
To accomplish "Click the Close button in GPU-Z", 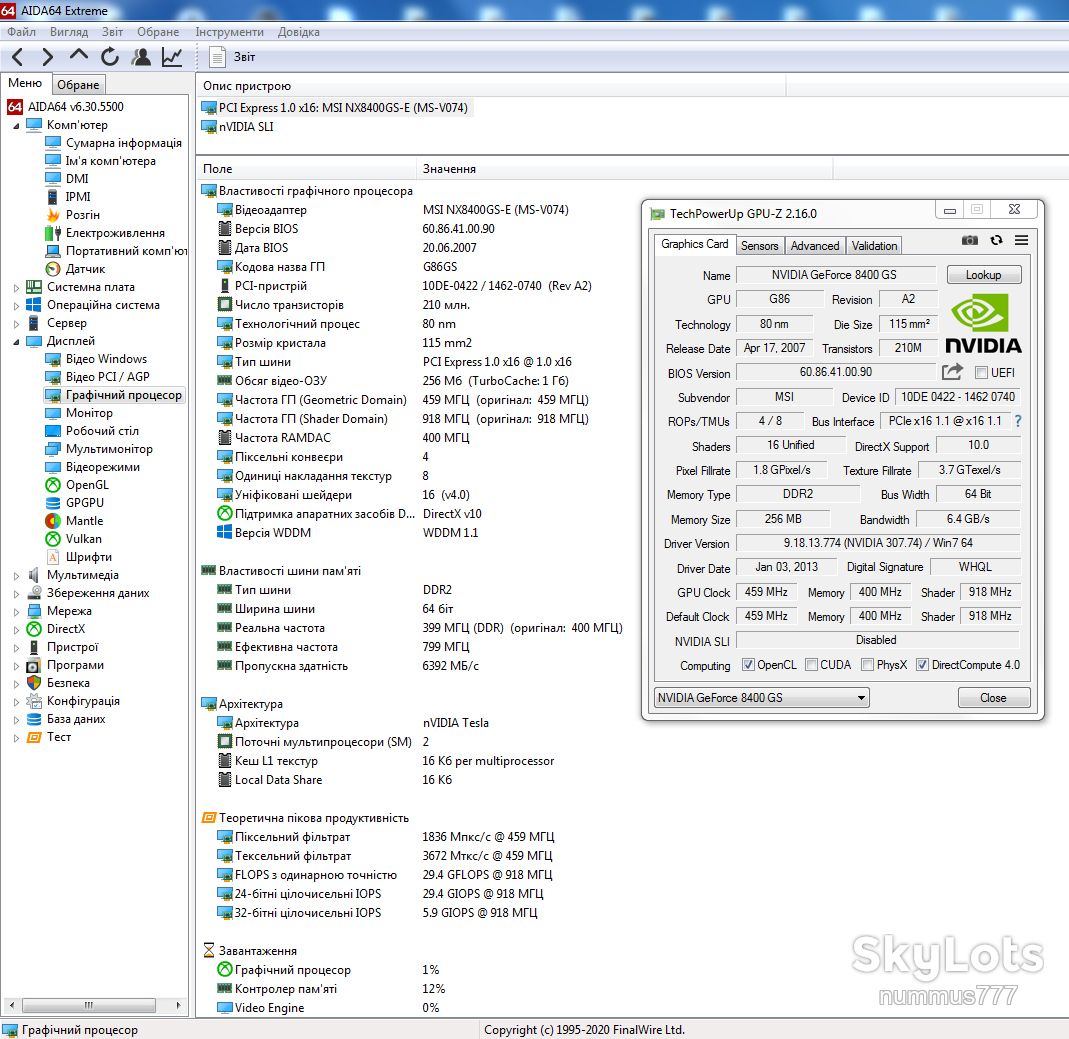I will click(993, 697).
